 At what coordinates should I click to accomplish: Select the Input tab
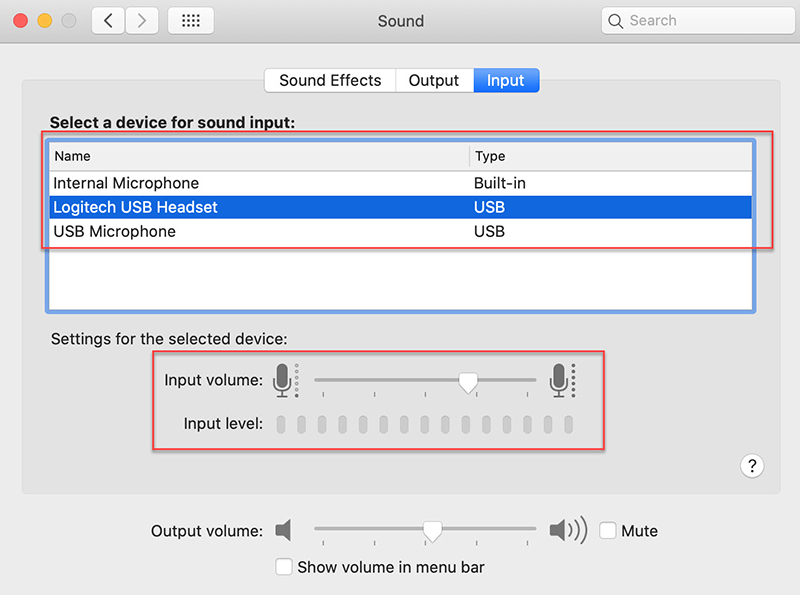click(x=505, y=80)
